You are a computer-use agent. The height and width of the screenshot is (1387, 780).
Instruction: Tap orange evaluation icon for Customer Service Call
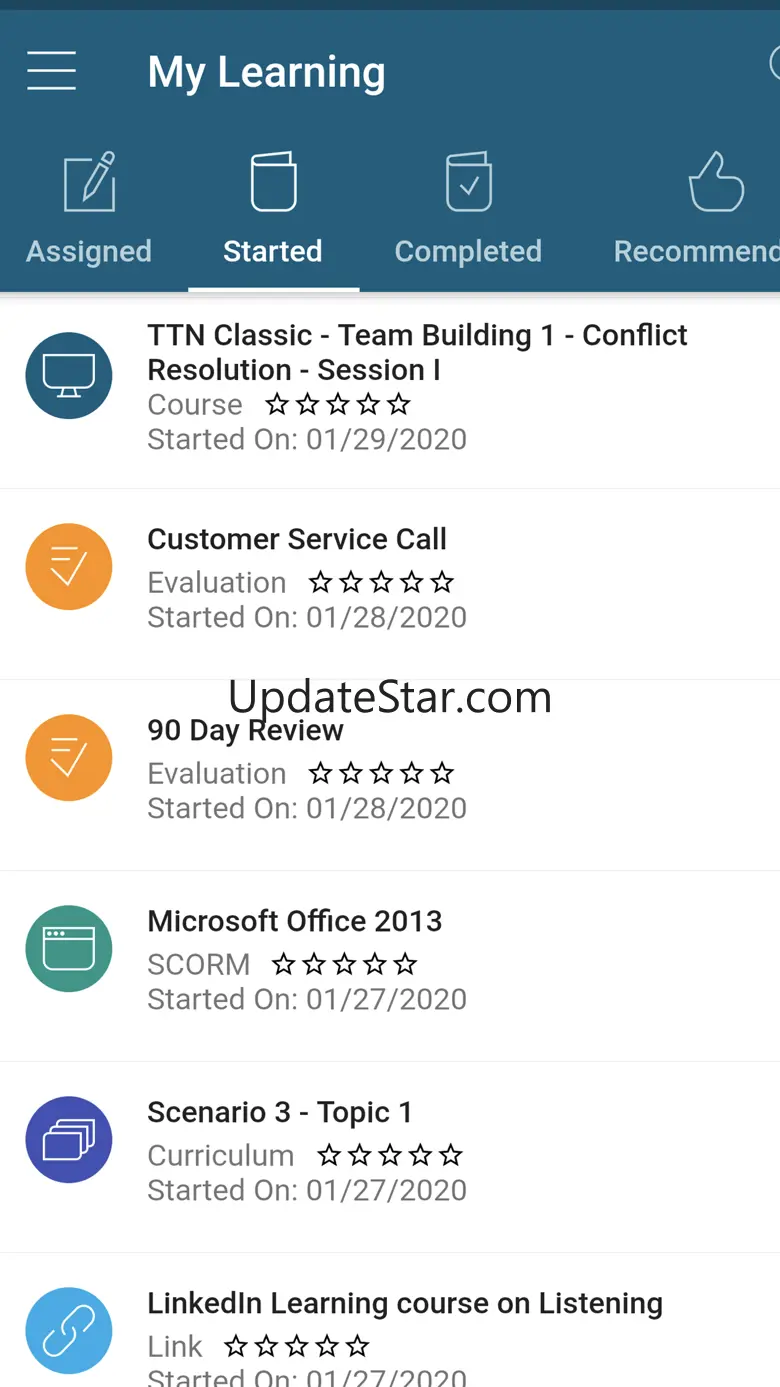click(69, 567)
